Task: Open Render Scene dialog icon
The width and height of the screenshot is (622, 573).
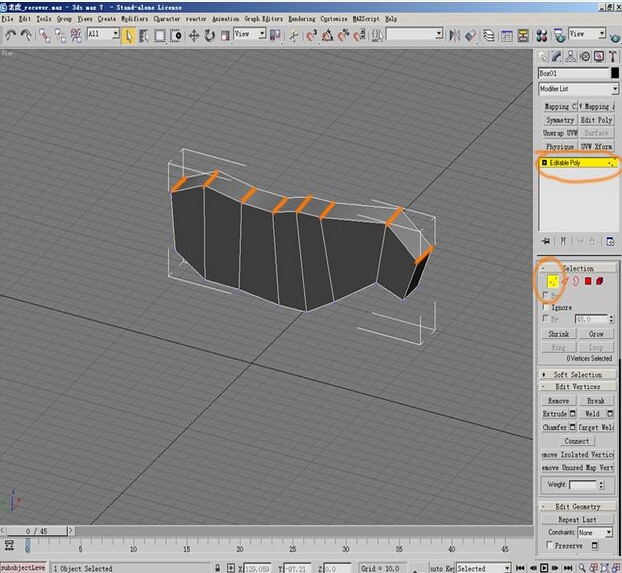Action: click(x=560, y=36)
